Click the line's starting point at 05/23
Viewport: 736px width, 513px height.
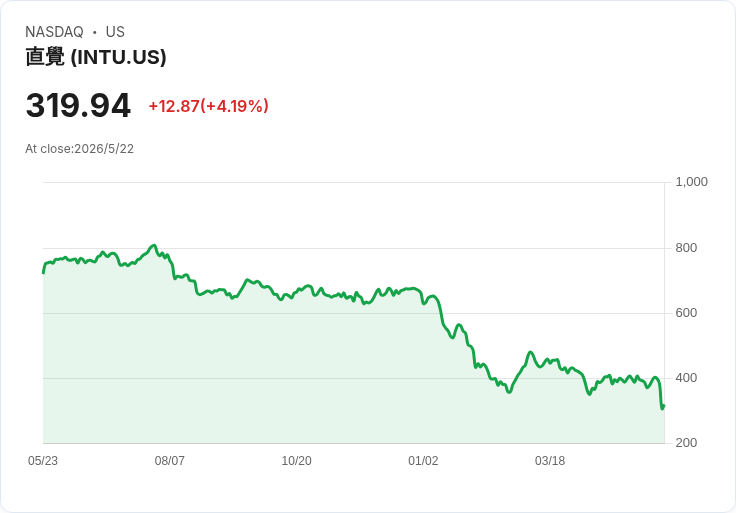[x=44, y=272]
